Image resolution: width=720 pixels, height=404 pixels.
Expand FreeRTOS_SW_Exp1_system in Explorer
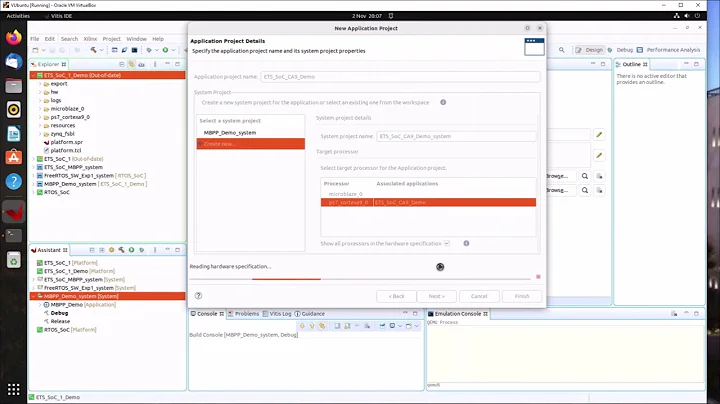34,176
